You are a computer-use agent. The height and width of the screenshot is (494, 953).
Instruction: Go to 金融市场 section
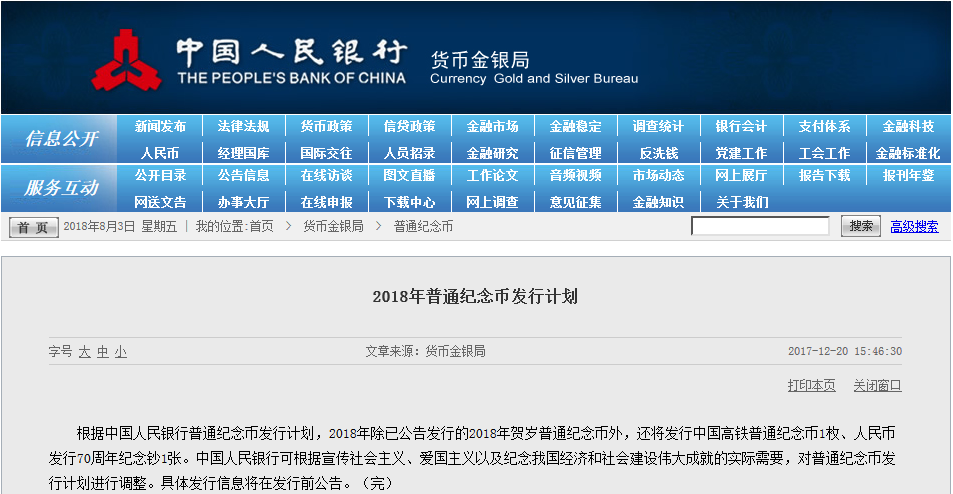pos(492,127)
